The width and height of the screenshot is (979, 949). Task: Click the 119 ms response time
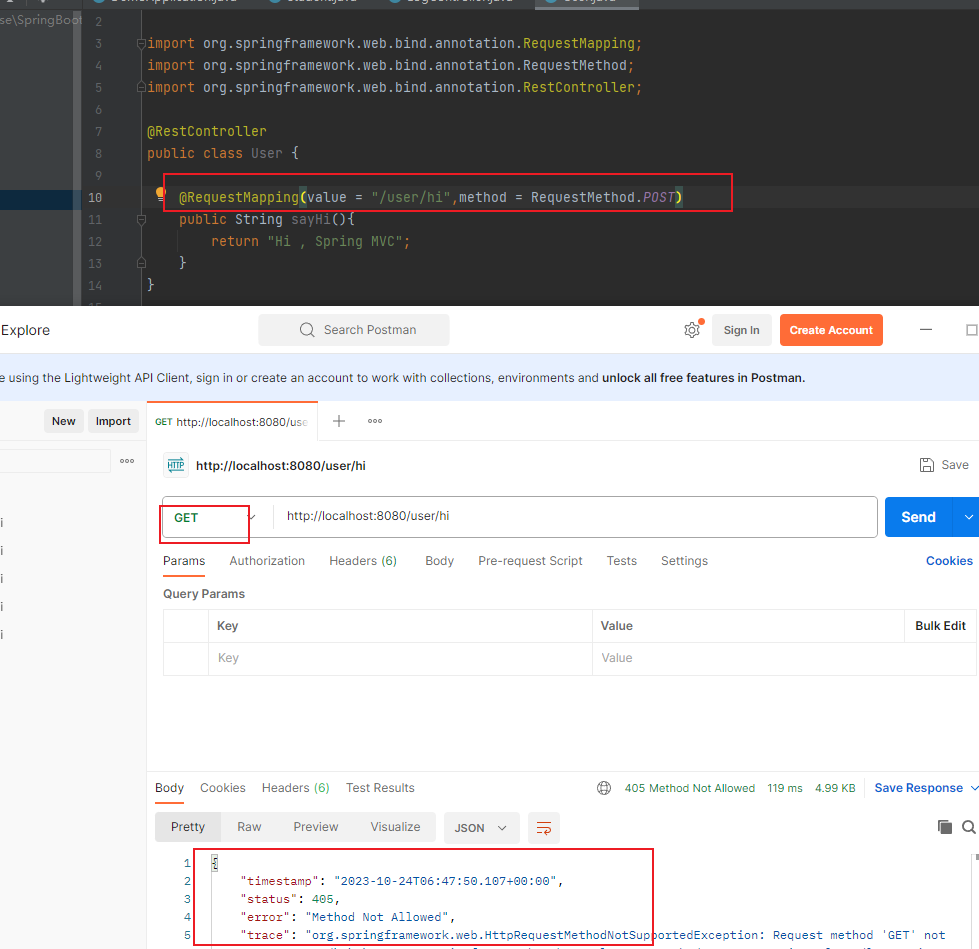[x=785, y=788]
